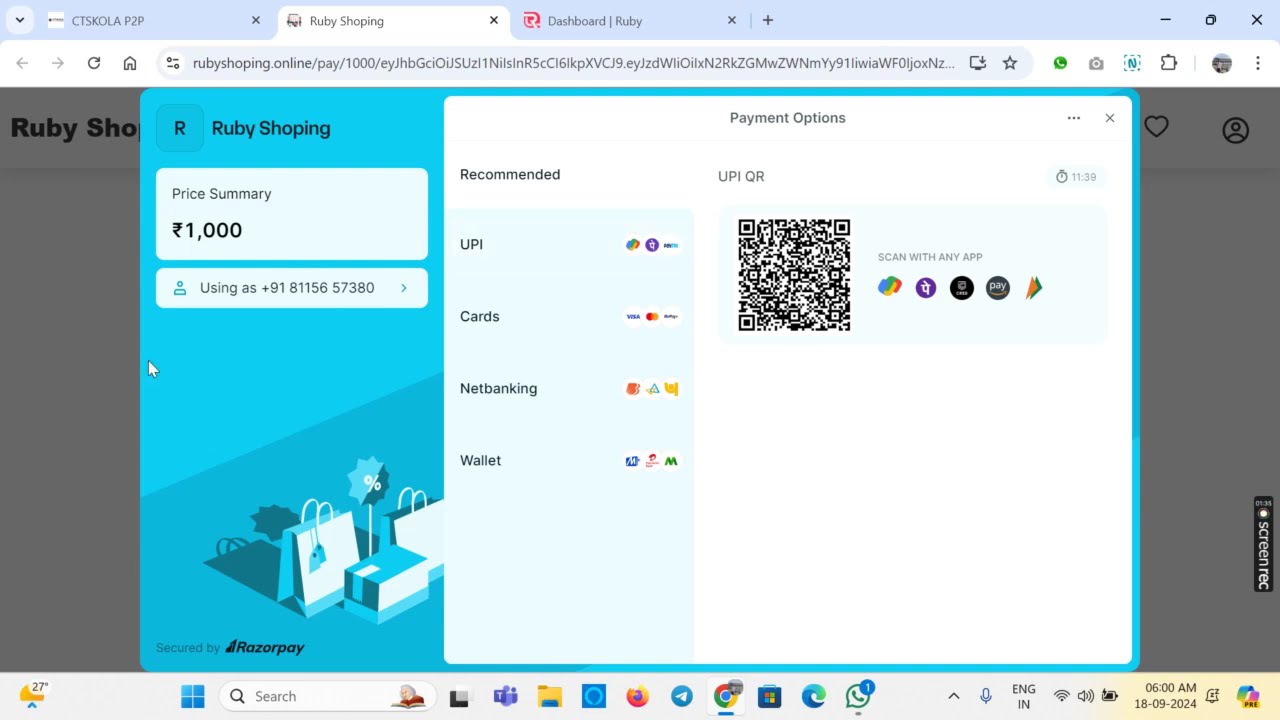Open Firefox from taskbar
The width and height of the screenshot is (1280, 720).
click(637, 696)
